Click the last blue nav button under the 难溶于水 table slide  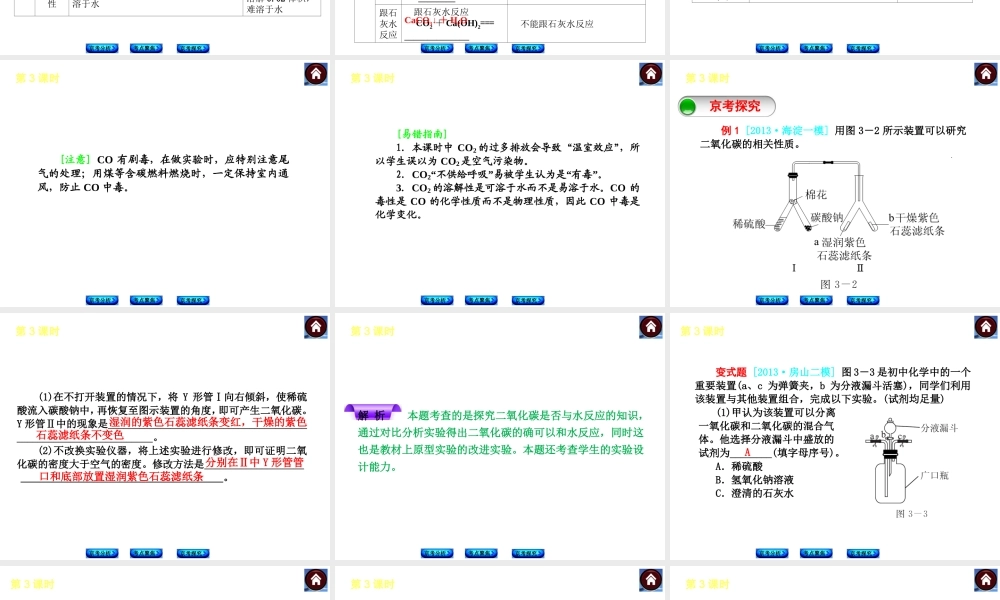pyautogui.click(x=193, y=48)
